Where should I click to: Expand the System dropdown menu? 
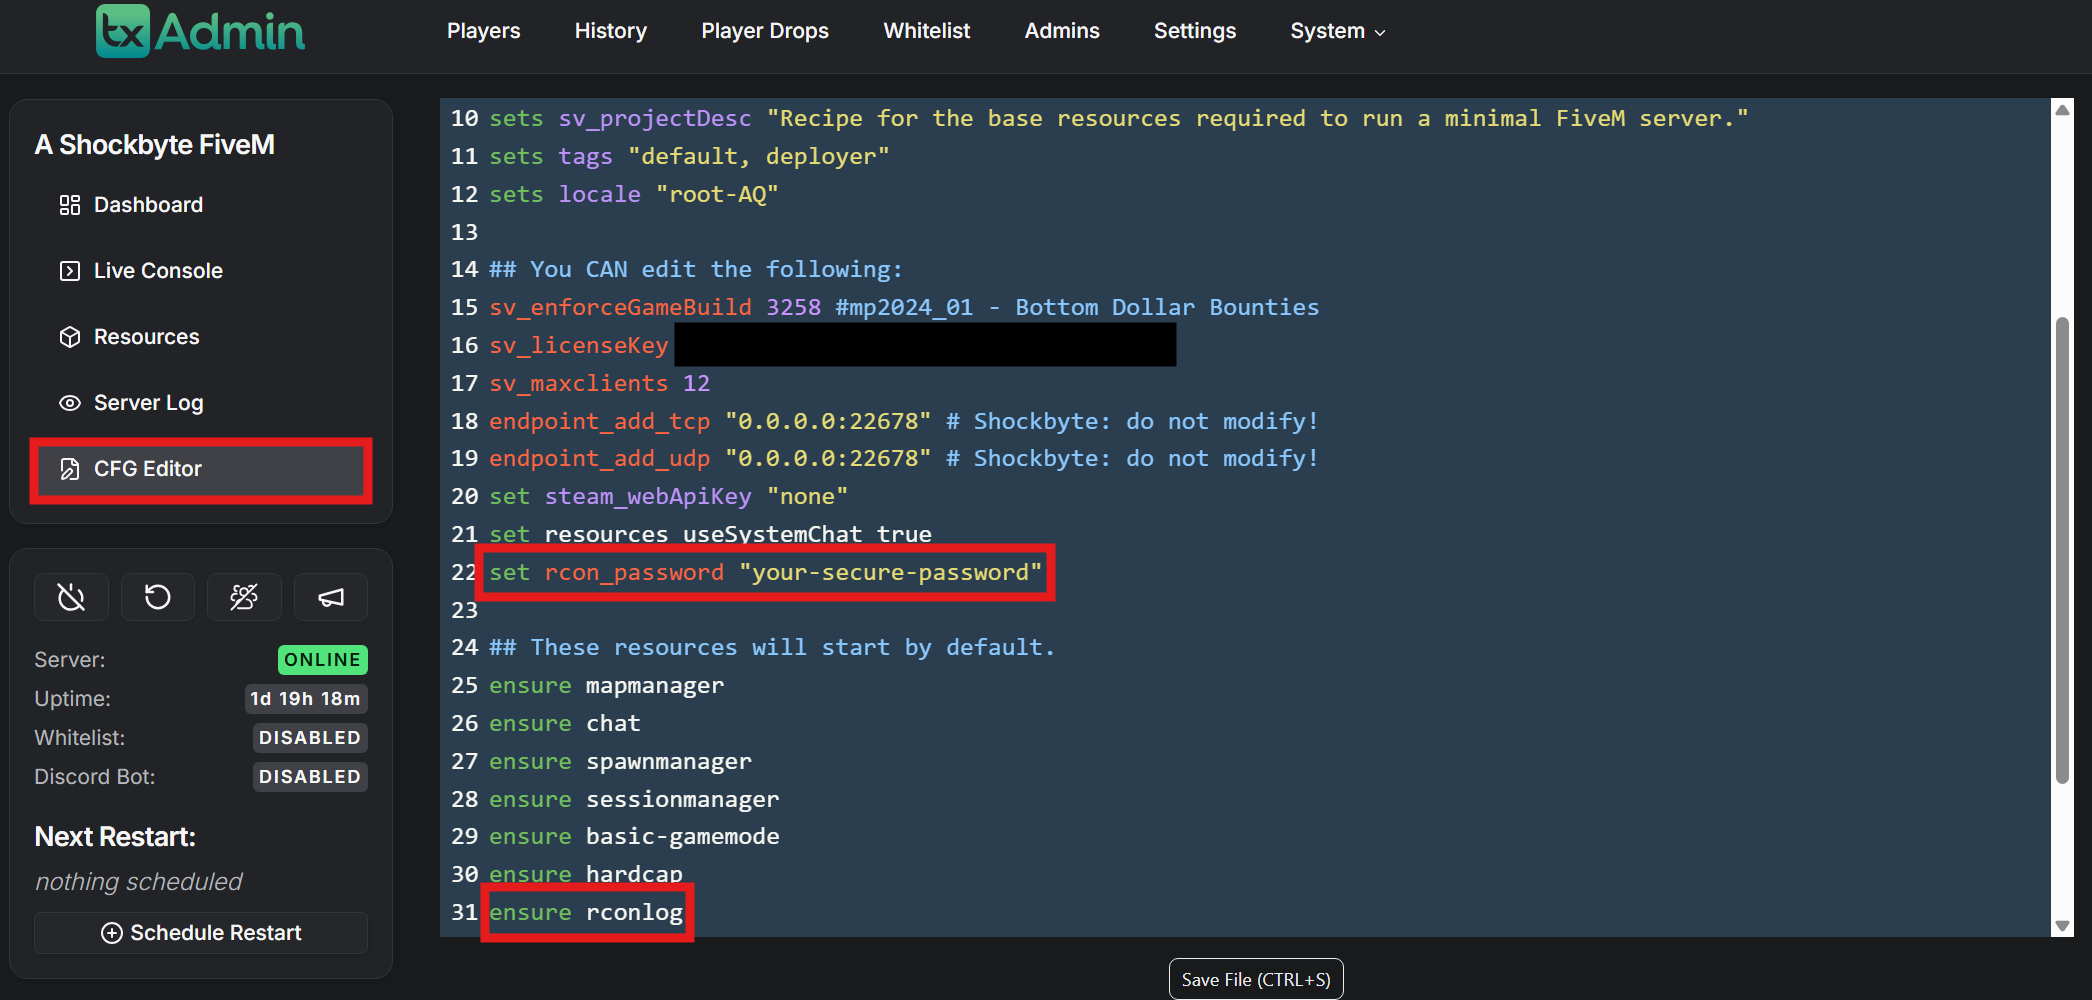point(1337,31)
